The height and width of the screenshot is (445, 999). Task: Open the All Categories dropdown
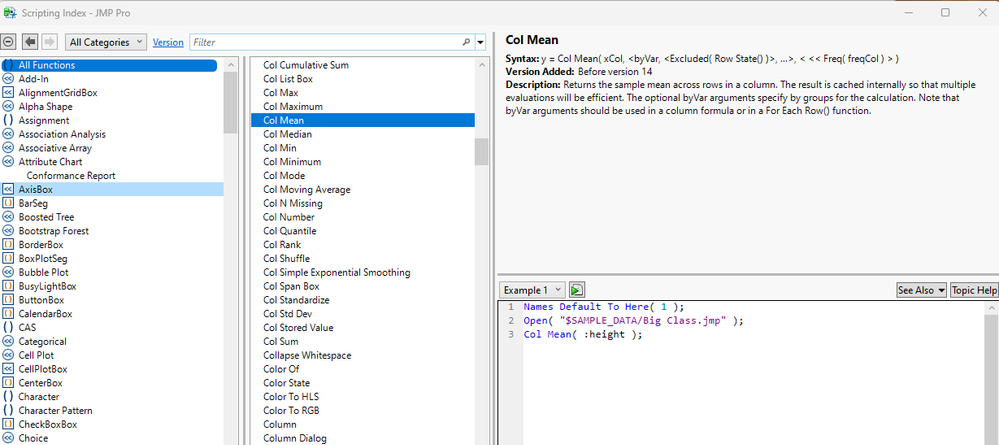tap(106, 42)
